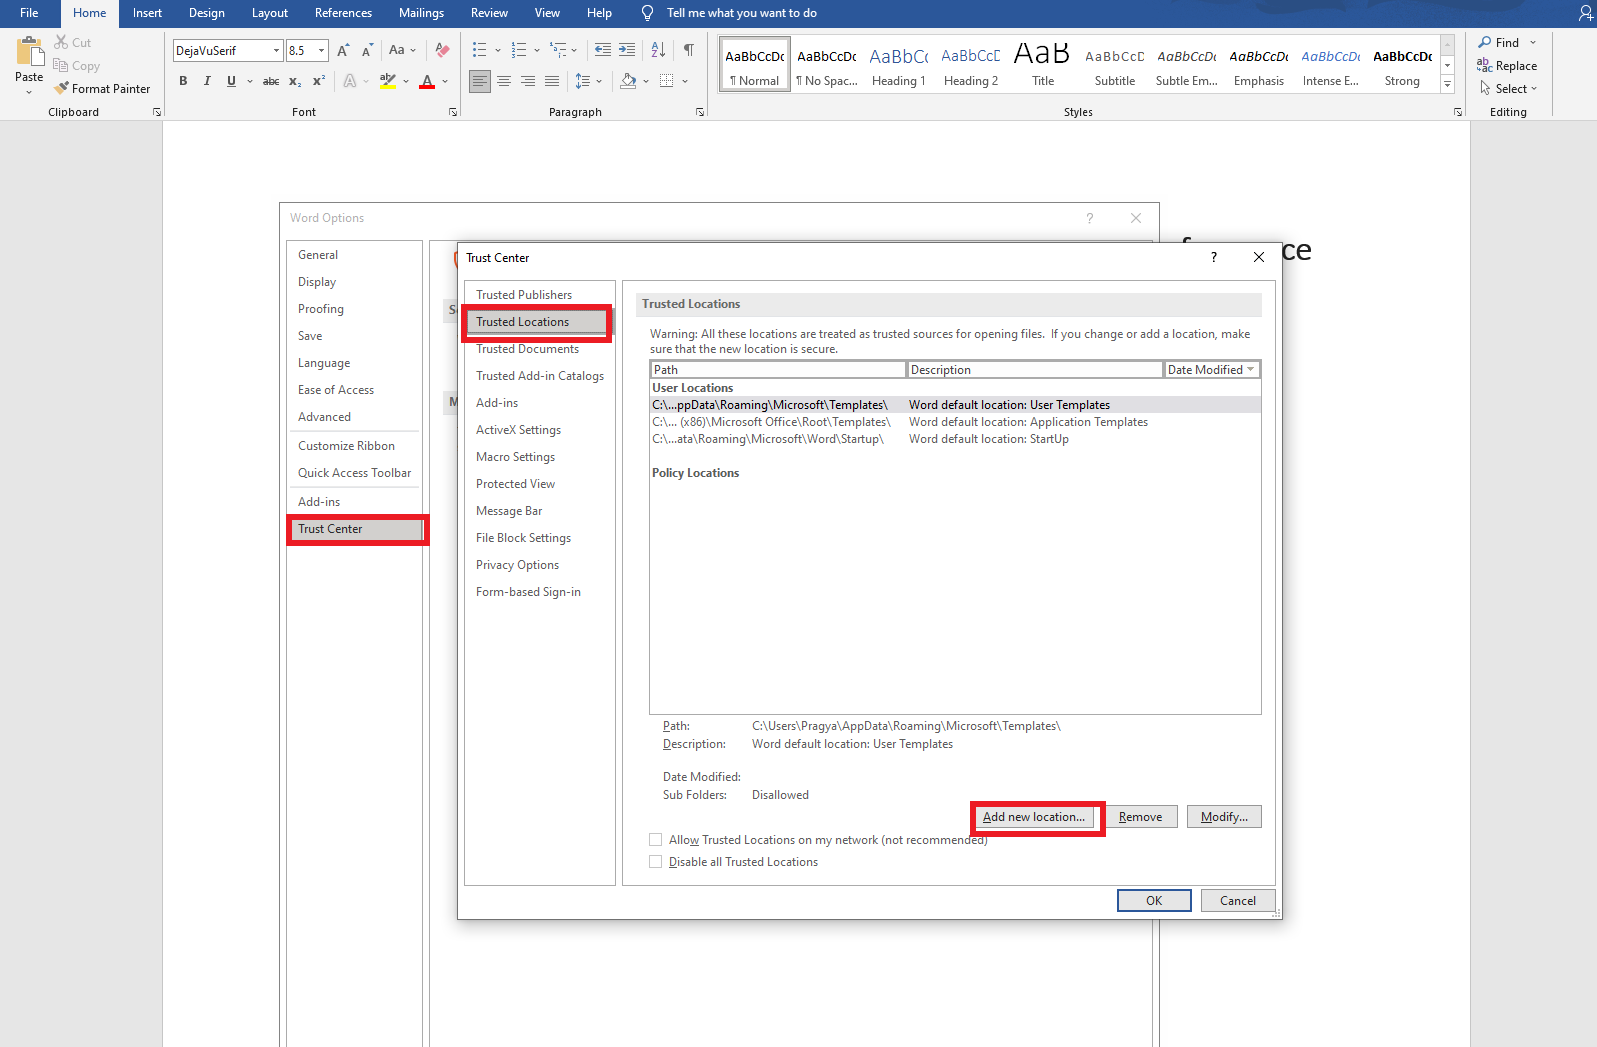Center align text
Viewport: 1597px width, 1047px height.
tap(504, 81)
